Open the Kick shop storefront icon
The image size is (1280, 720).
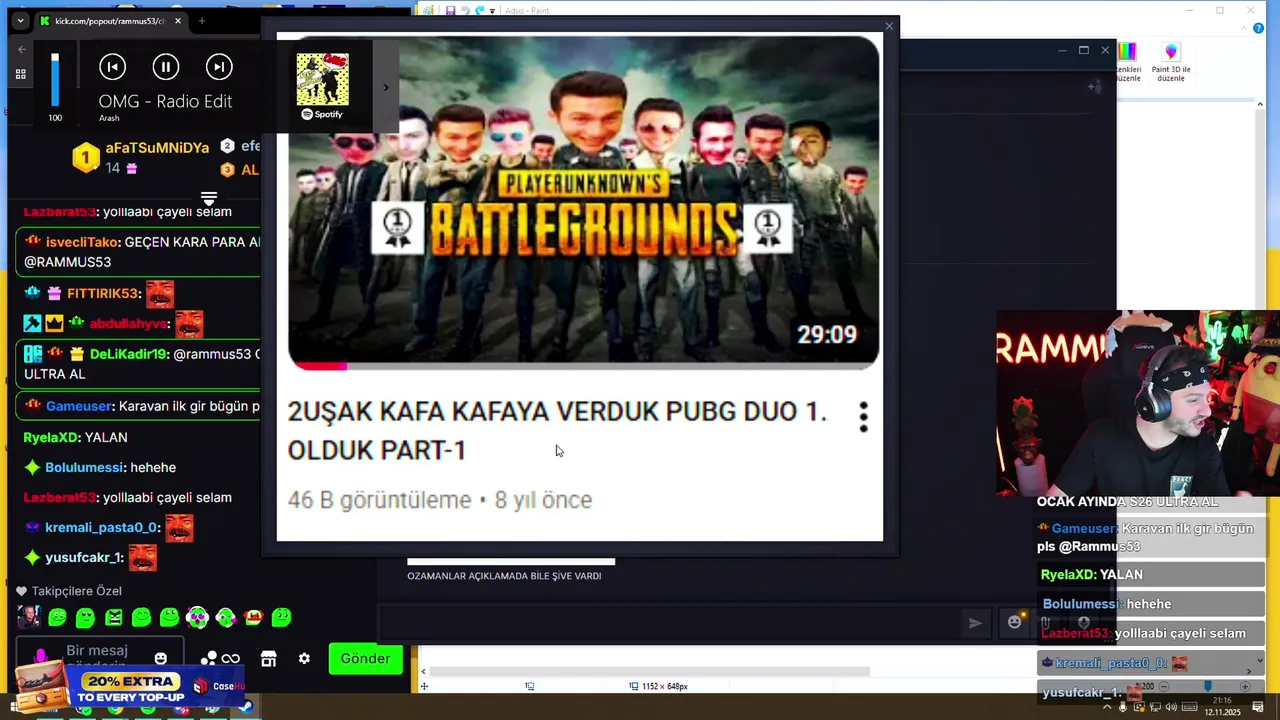(x=268, y=658)
